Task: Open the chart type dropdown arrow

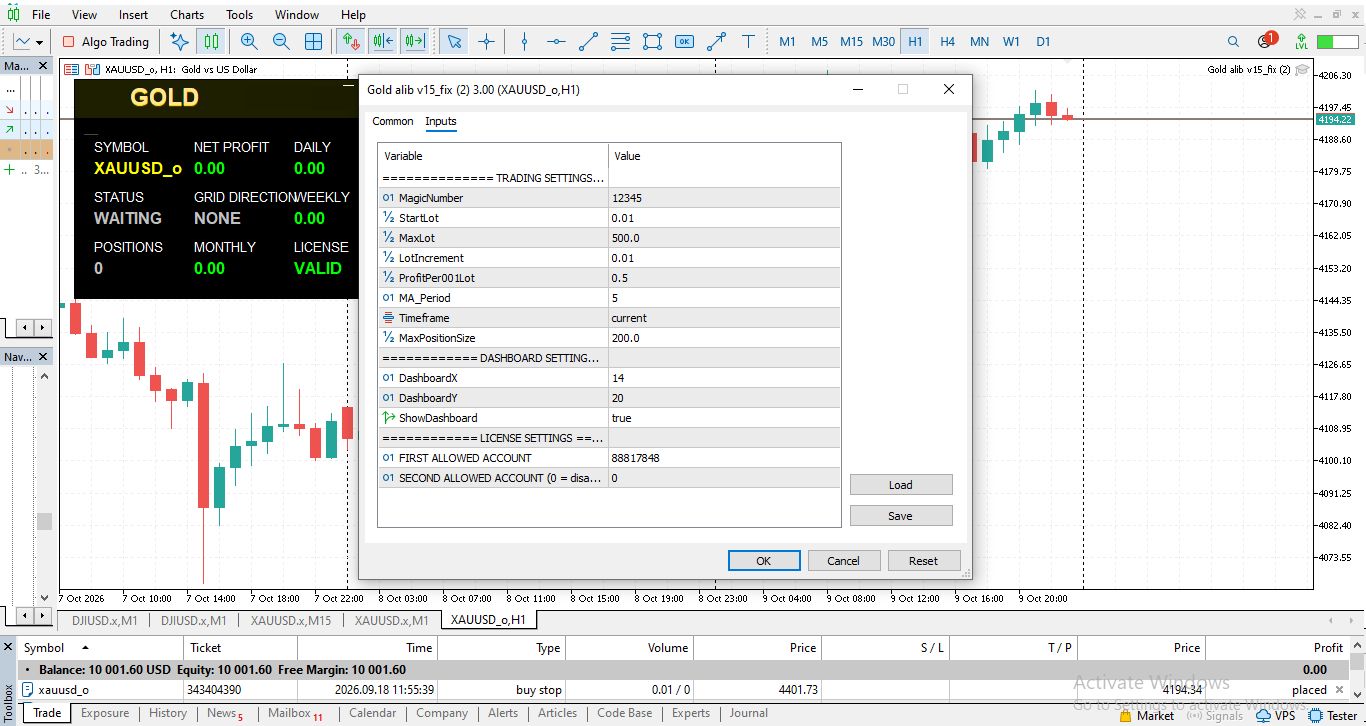Action: click(40, 42)
